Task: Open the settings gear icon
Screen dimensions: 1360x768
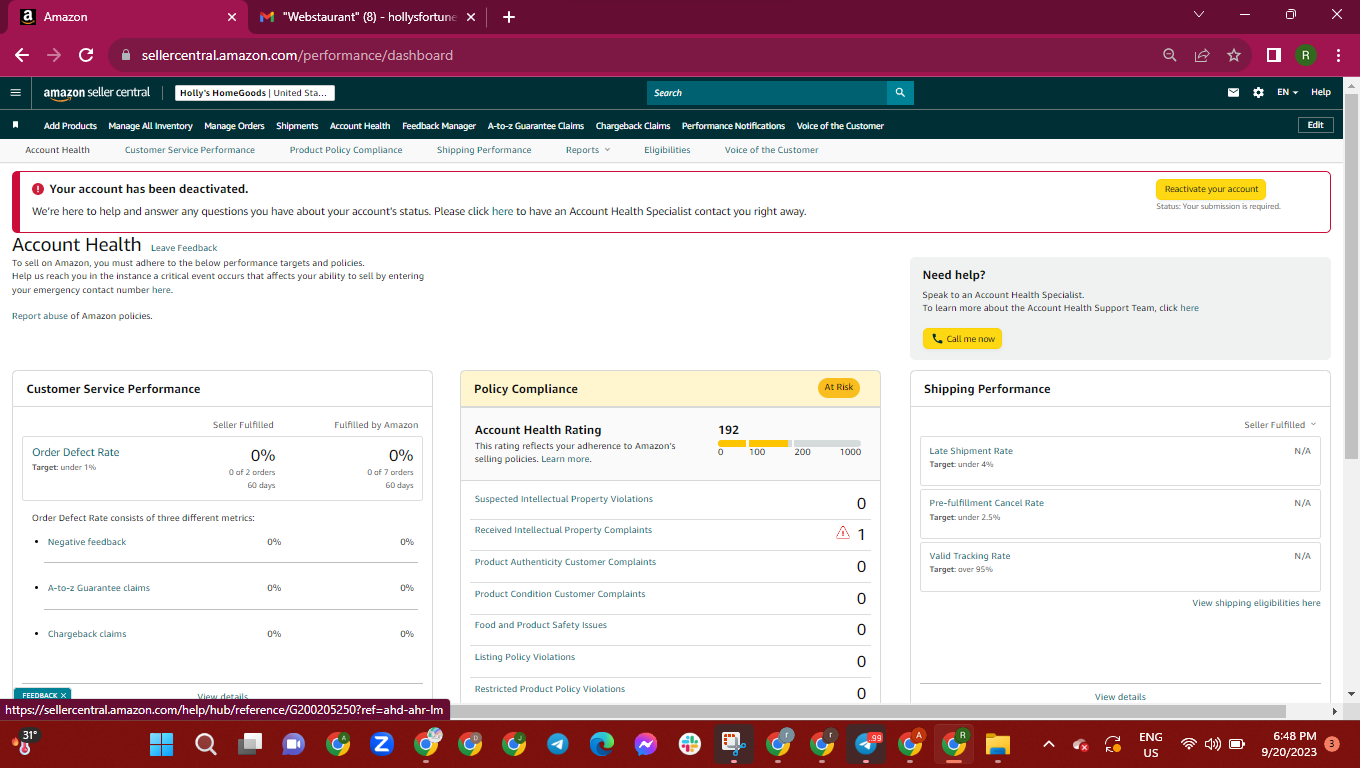Action: click(x=1258, y=93)
